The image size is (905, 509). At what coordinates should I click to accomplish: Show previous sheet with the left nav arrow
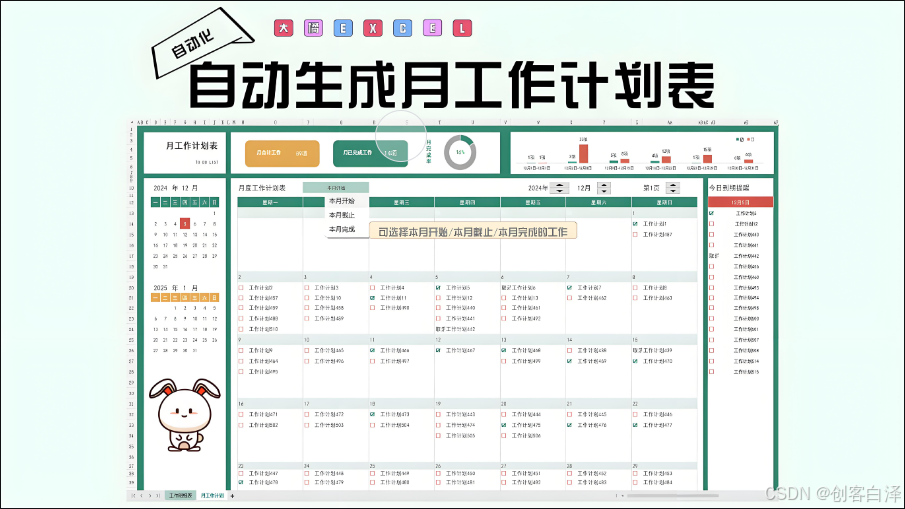[x=141, y=496]
